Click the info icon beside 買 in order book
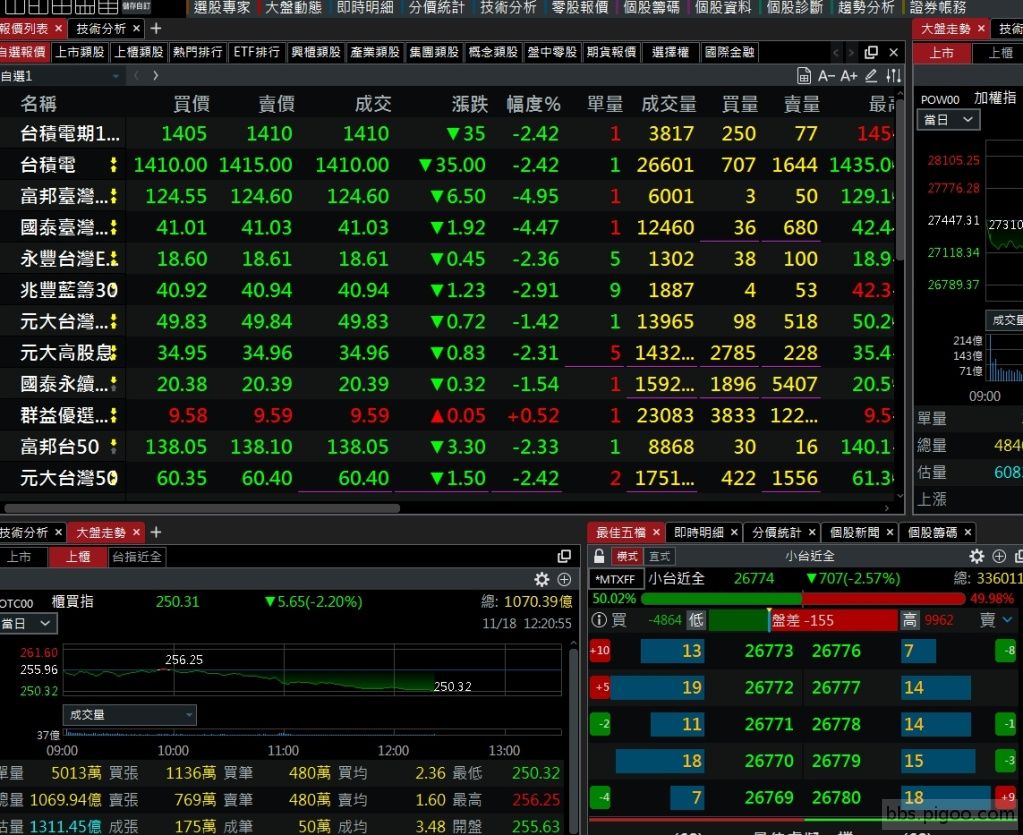1023x835 pixels. pyautogui.click(x=597, y=620)
